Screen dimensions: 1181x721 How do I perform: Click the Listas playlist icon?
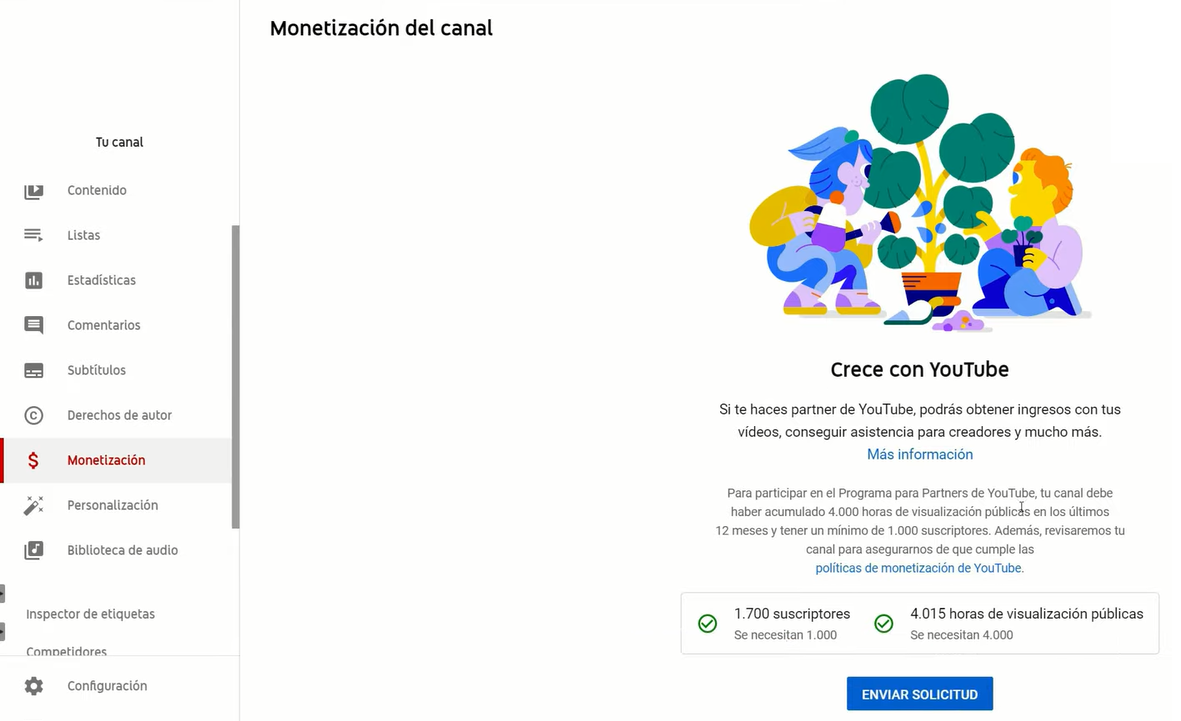pos(33,235)
